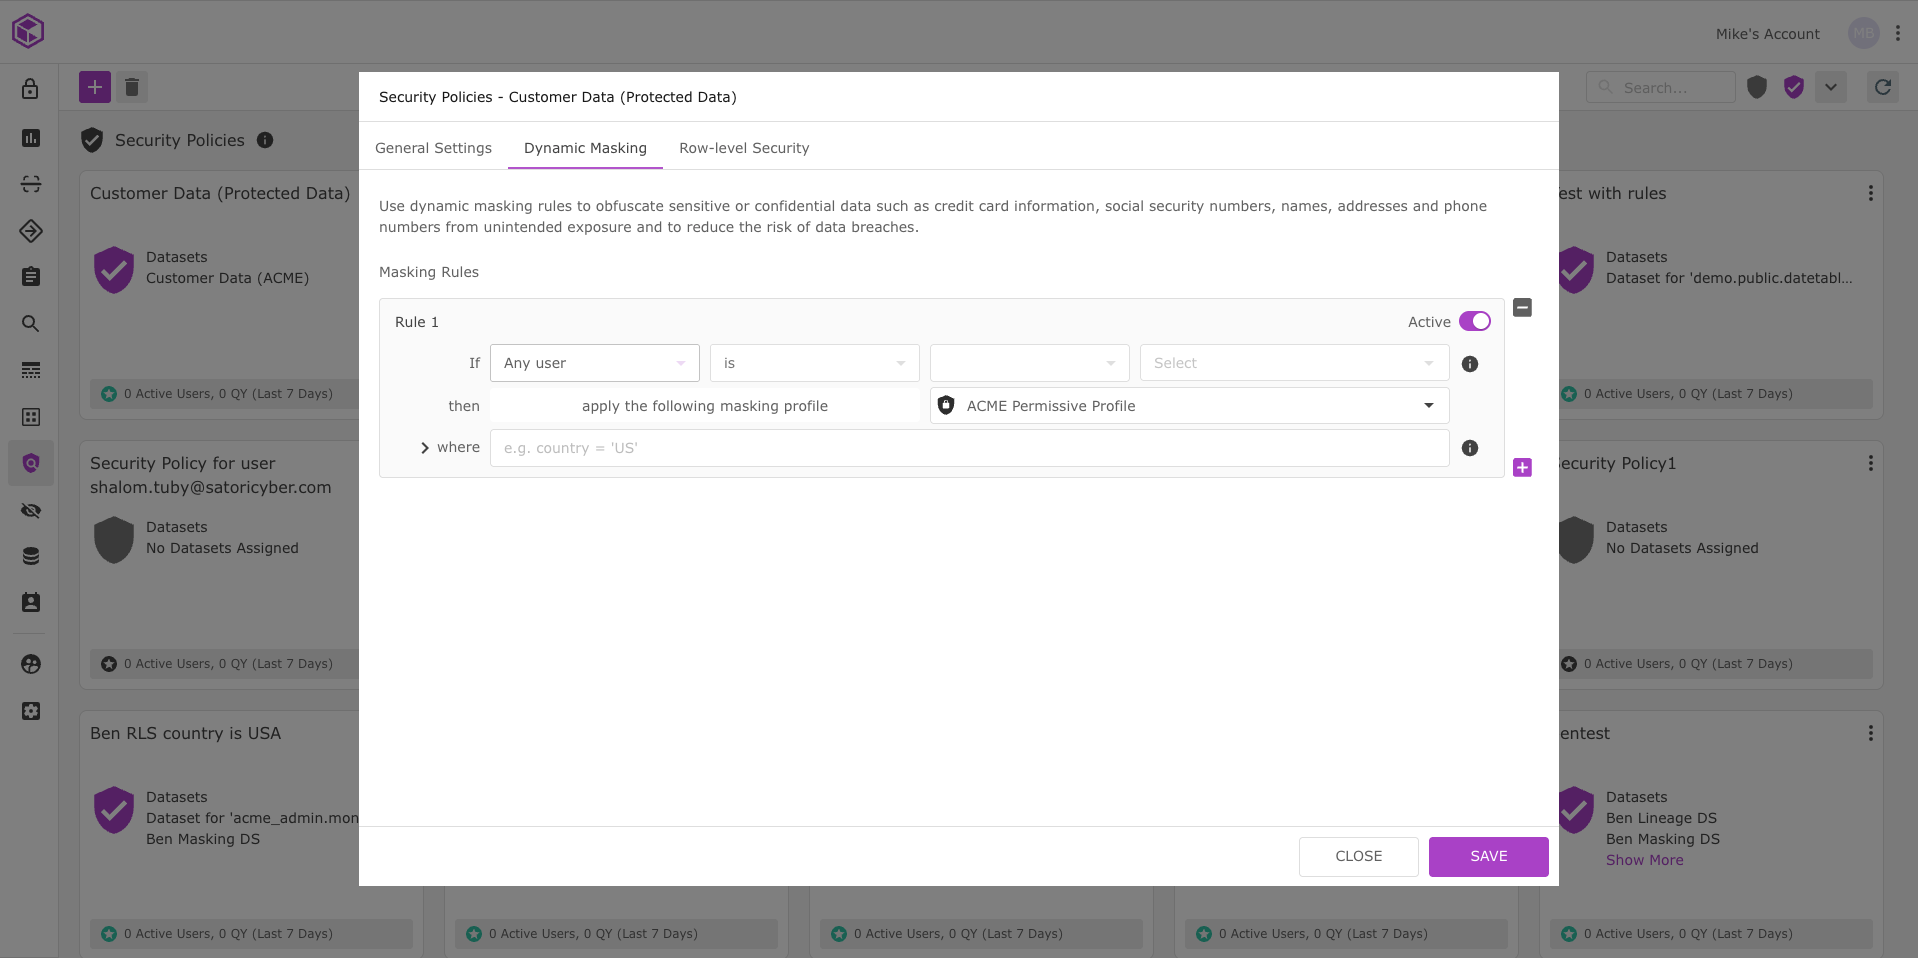Switch to the Row-level Security tab

[743, 148]
